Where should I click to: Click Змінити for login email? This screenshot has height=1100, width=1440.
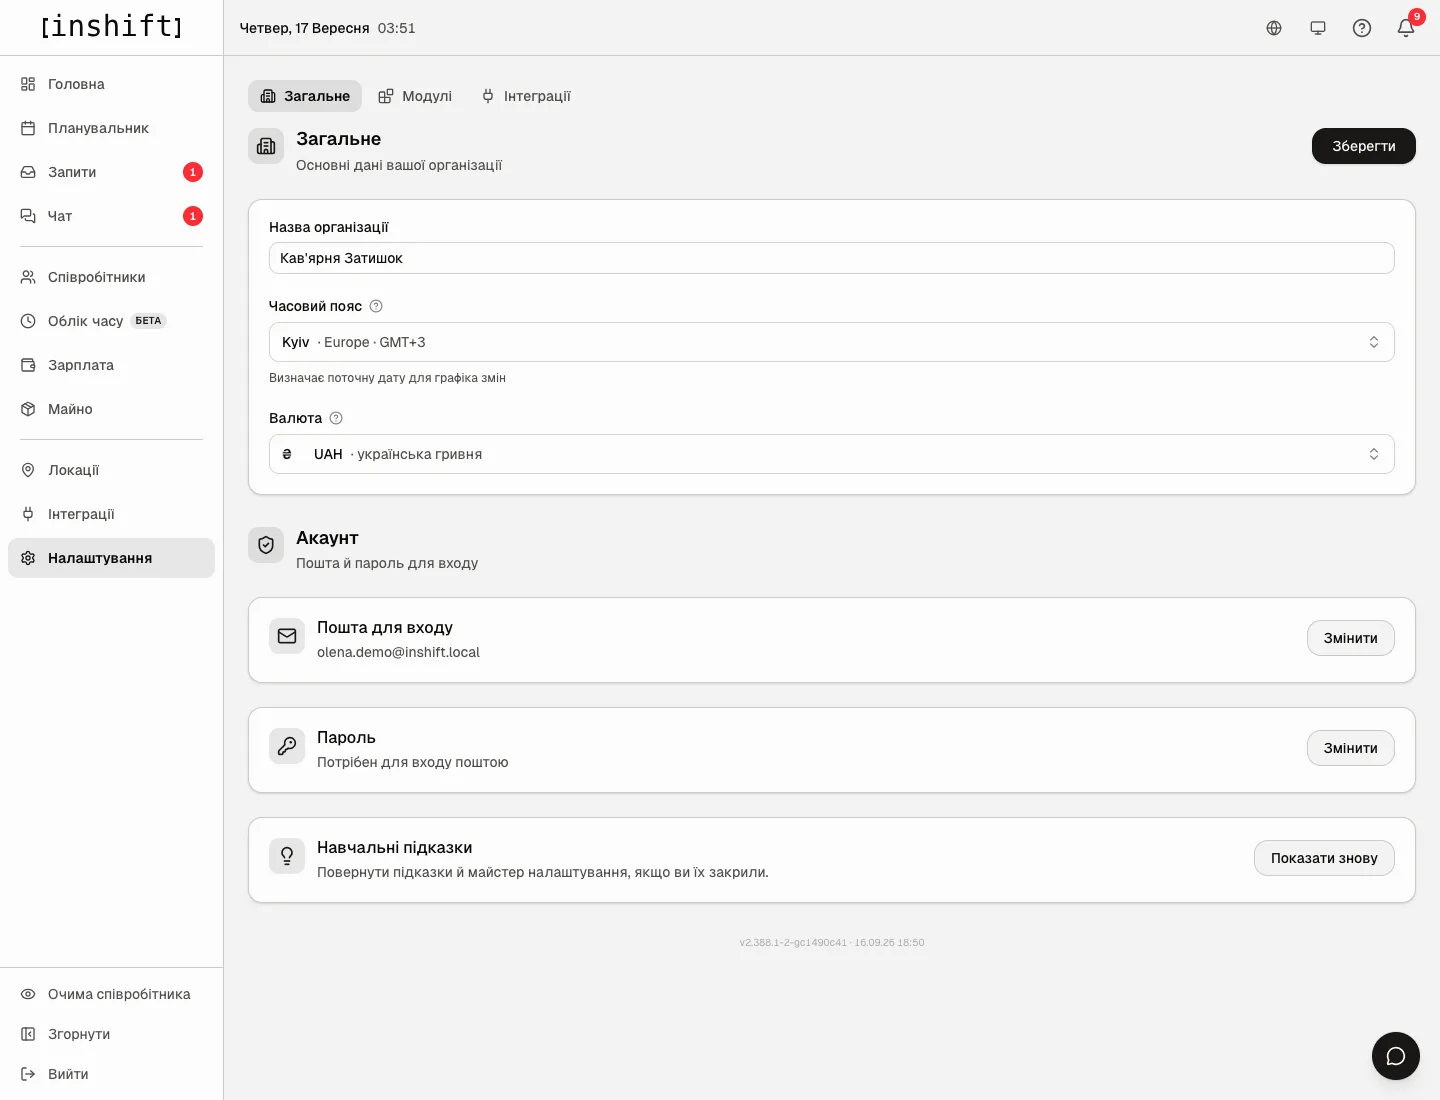click(1351, 638)
